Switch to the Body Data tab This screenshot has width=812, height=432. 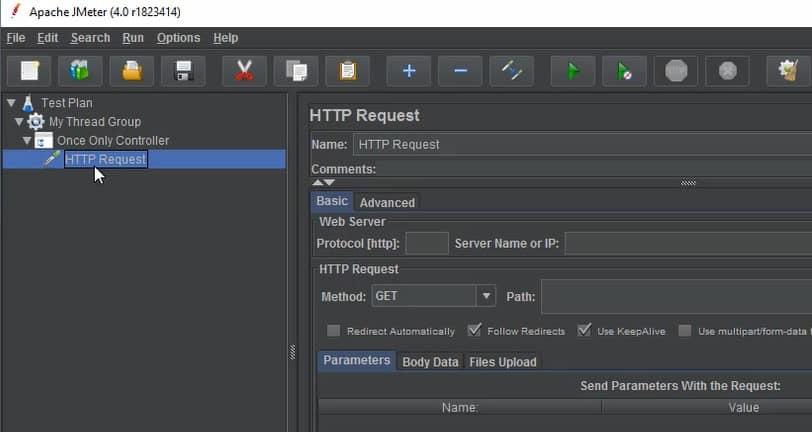pos(430,362)
